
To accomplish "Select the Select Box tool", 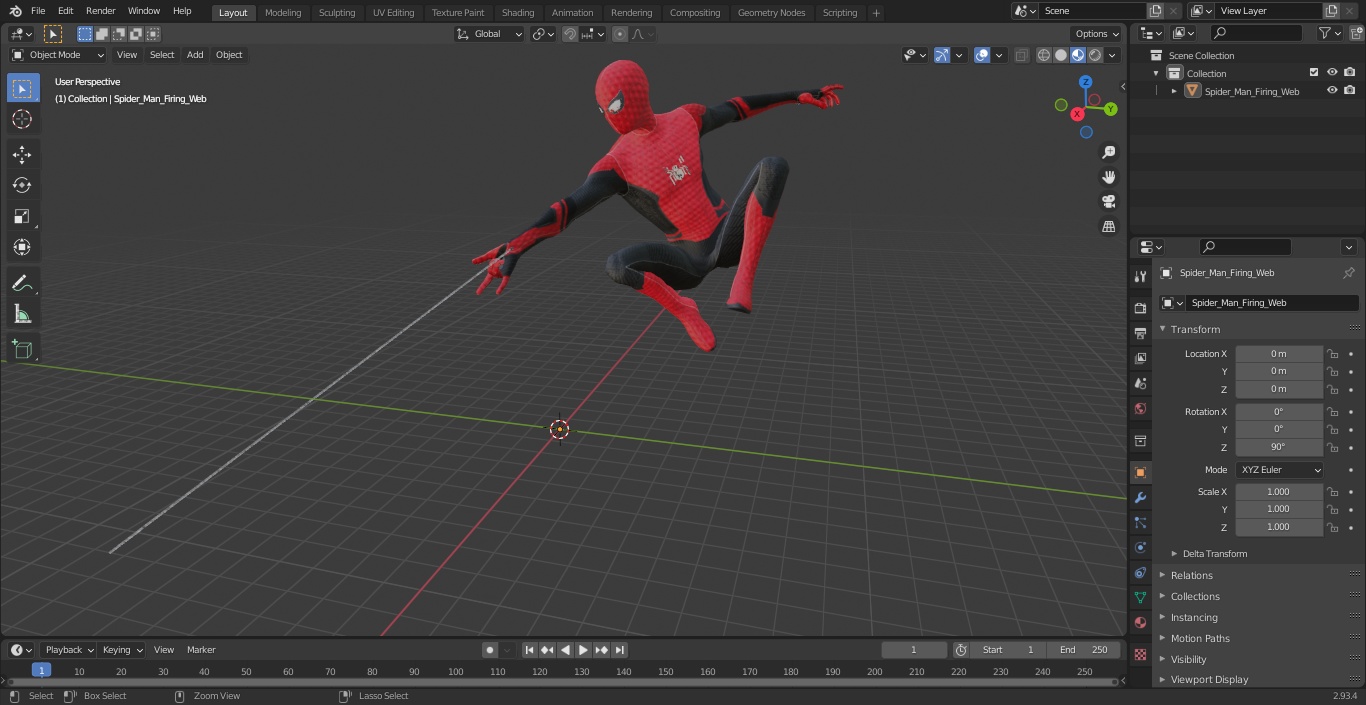I will click(x=22, y=88).
